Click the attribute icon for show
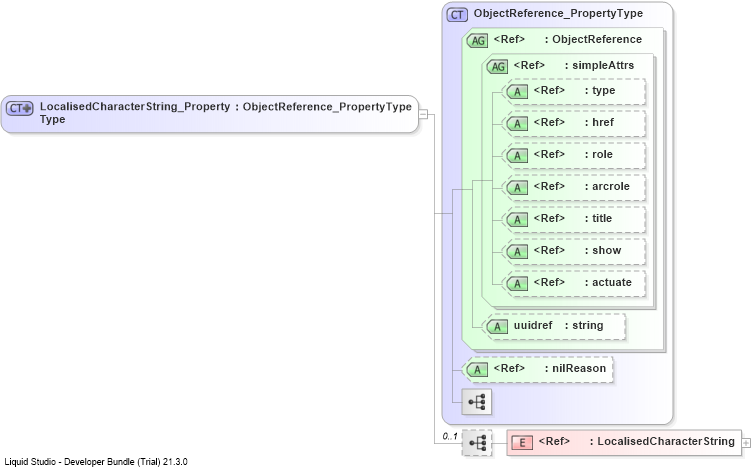This screenshot has width=751, height=467. [517, 251]
